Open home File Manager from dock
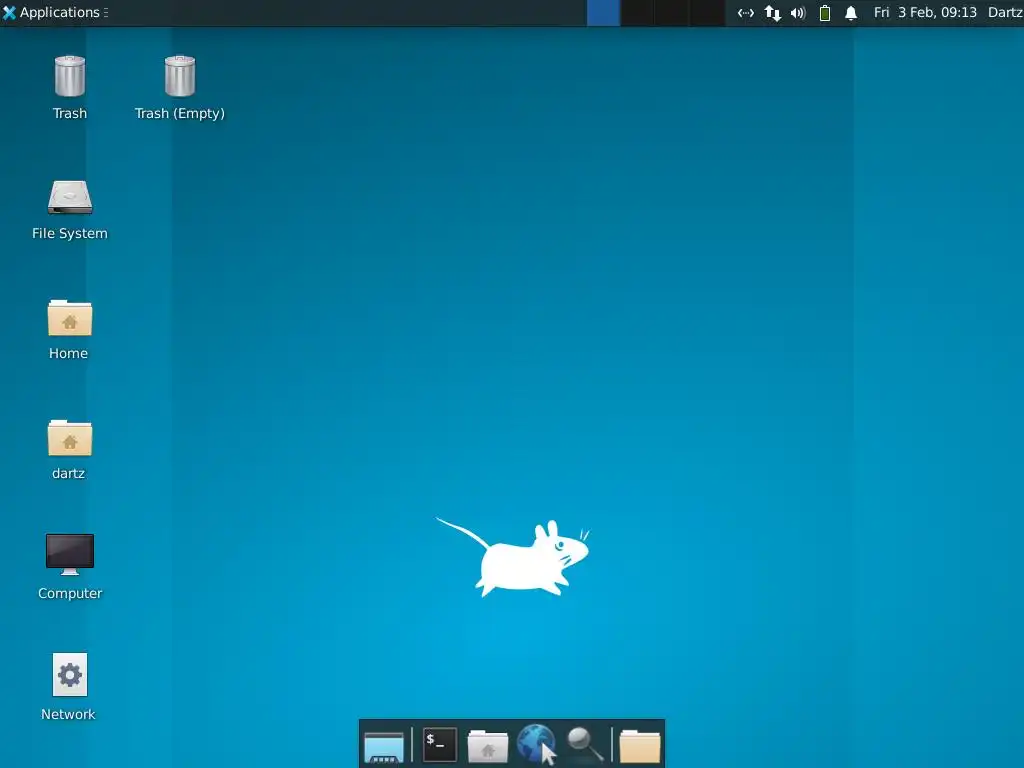This screenshot has height=768, width=1024. click(x=488, y=746)
